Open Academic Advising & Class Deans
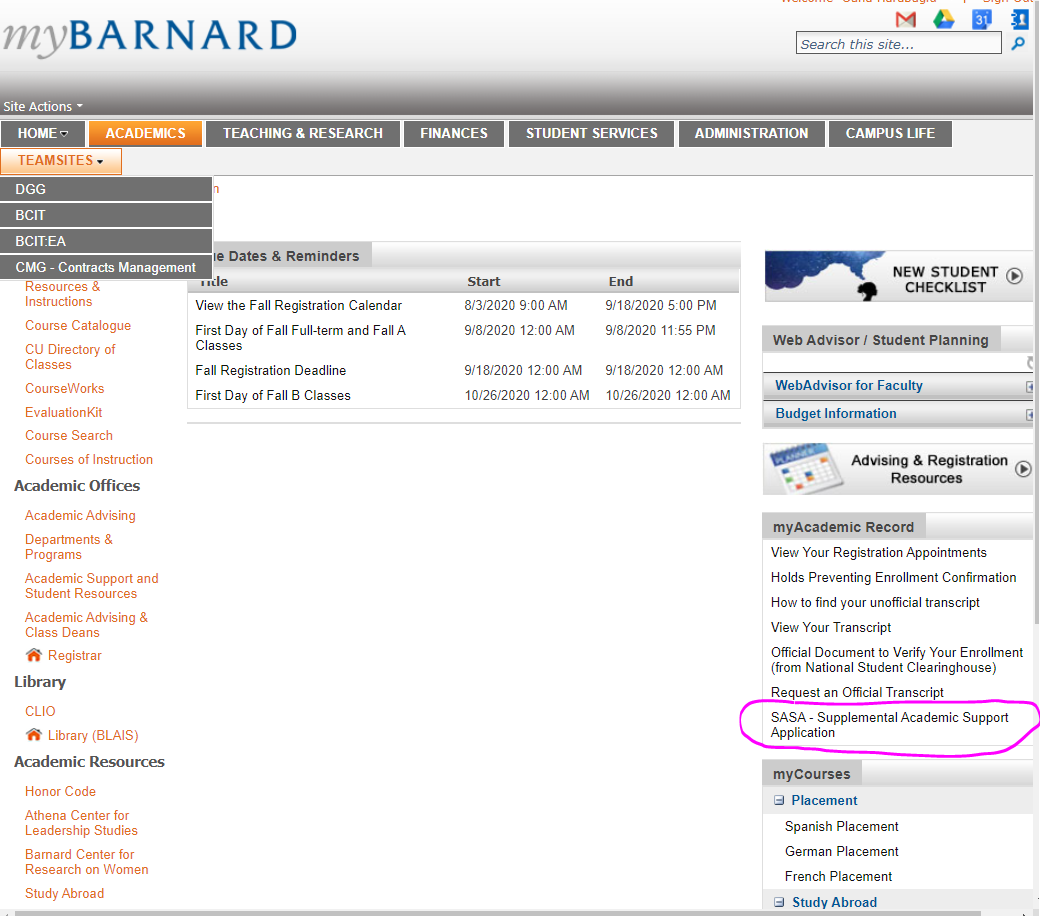 pos(86,625)
